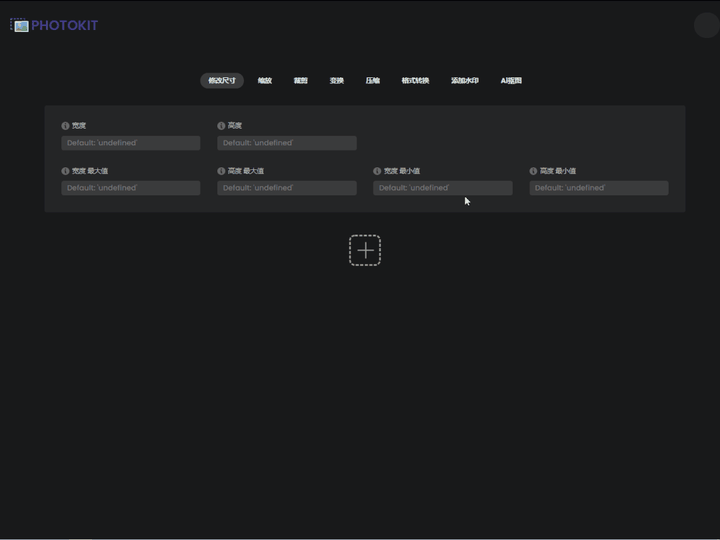Screen dimensions: 720x540
Task: Click the info icon next to 高度
Action: pos(221,126)
